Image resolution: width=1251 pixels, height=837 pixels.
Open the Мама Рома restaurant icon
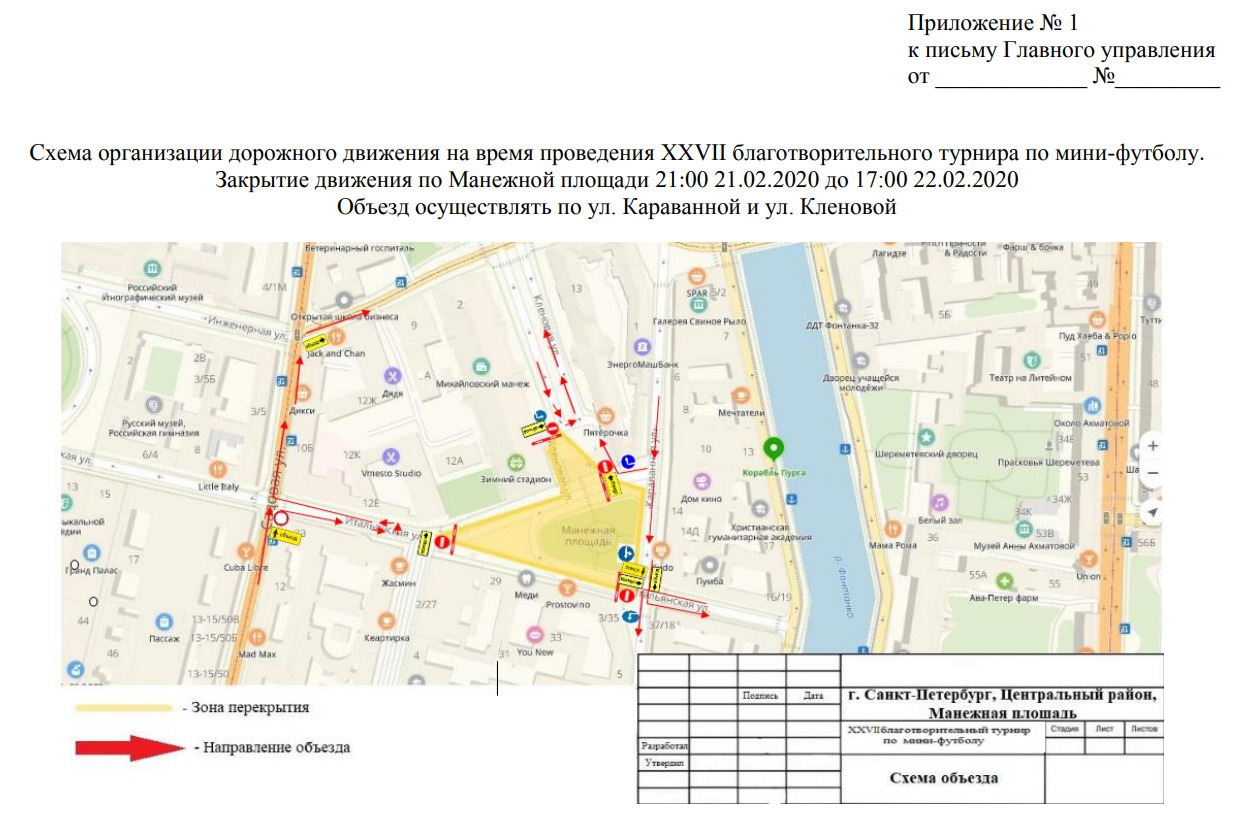(x=893, y=528)
